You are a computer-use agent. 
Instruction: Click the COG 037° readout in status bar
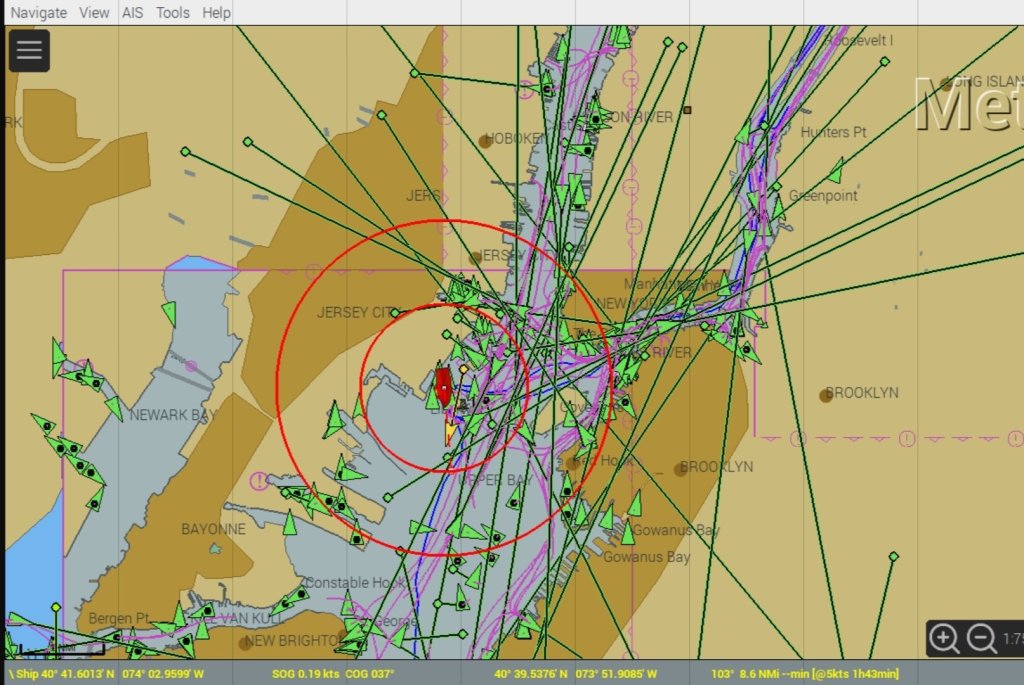point(371,674)
